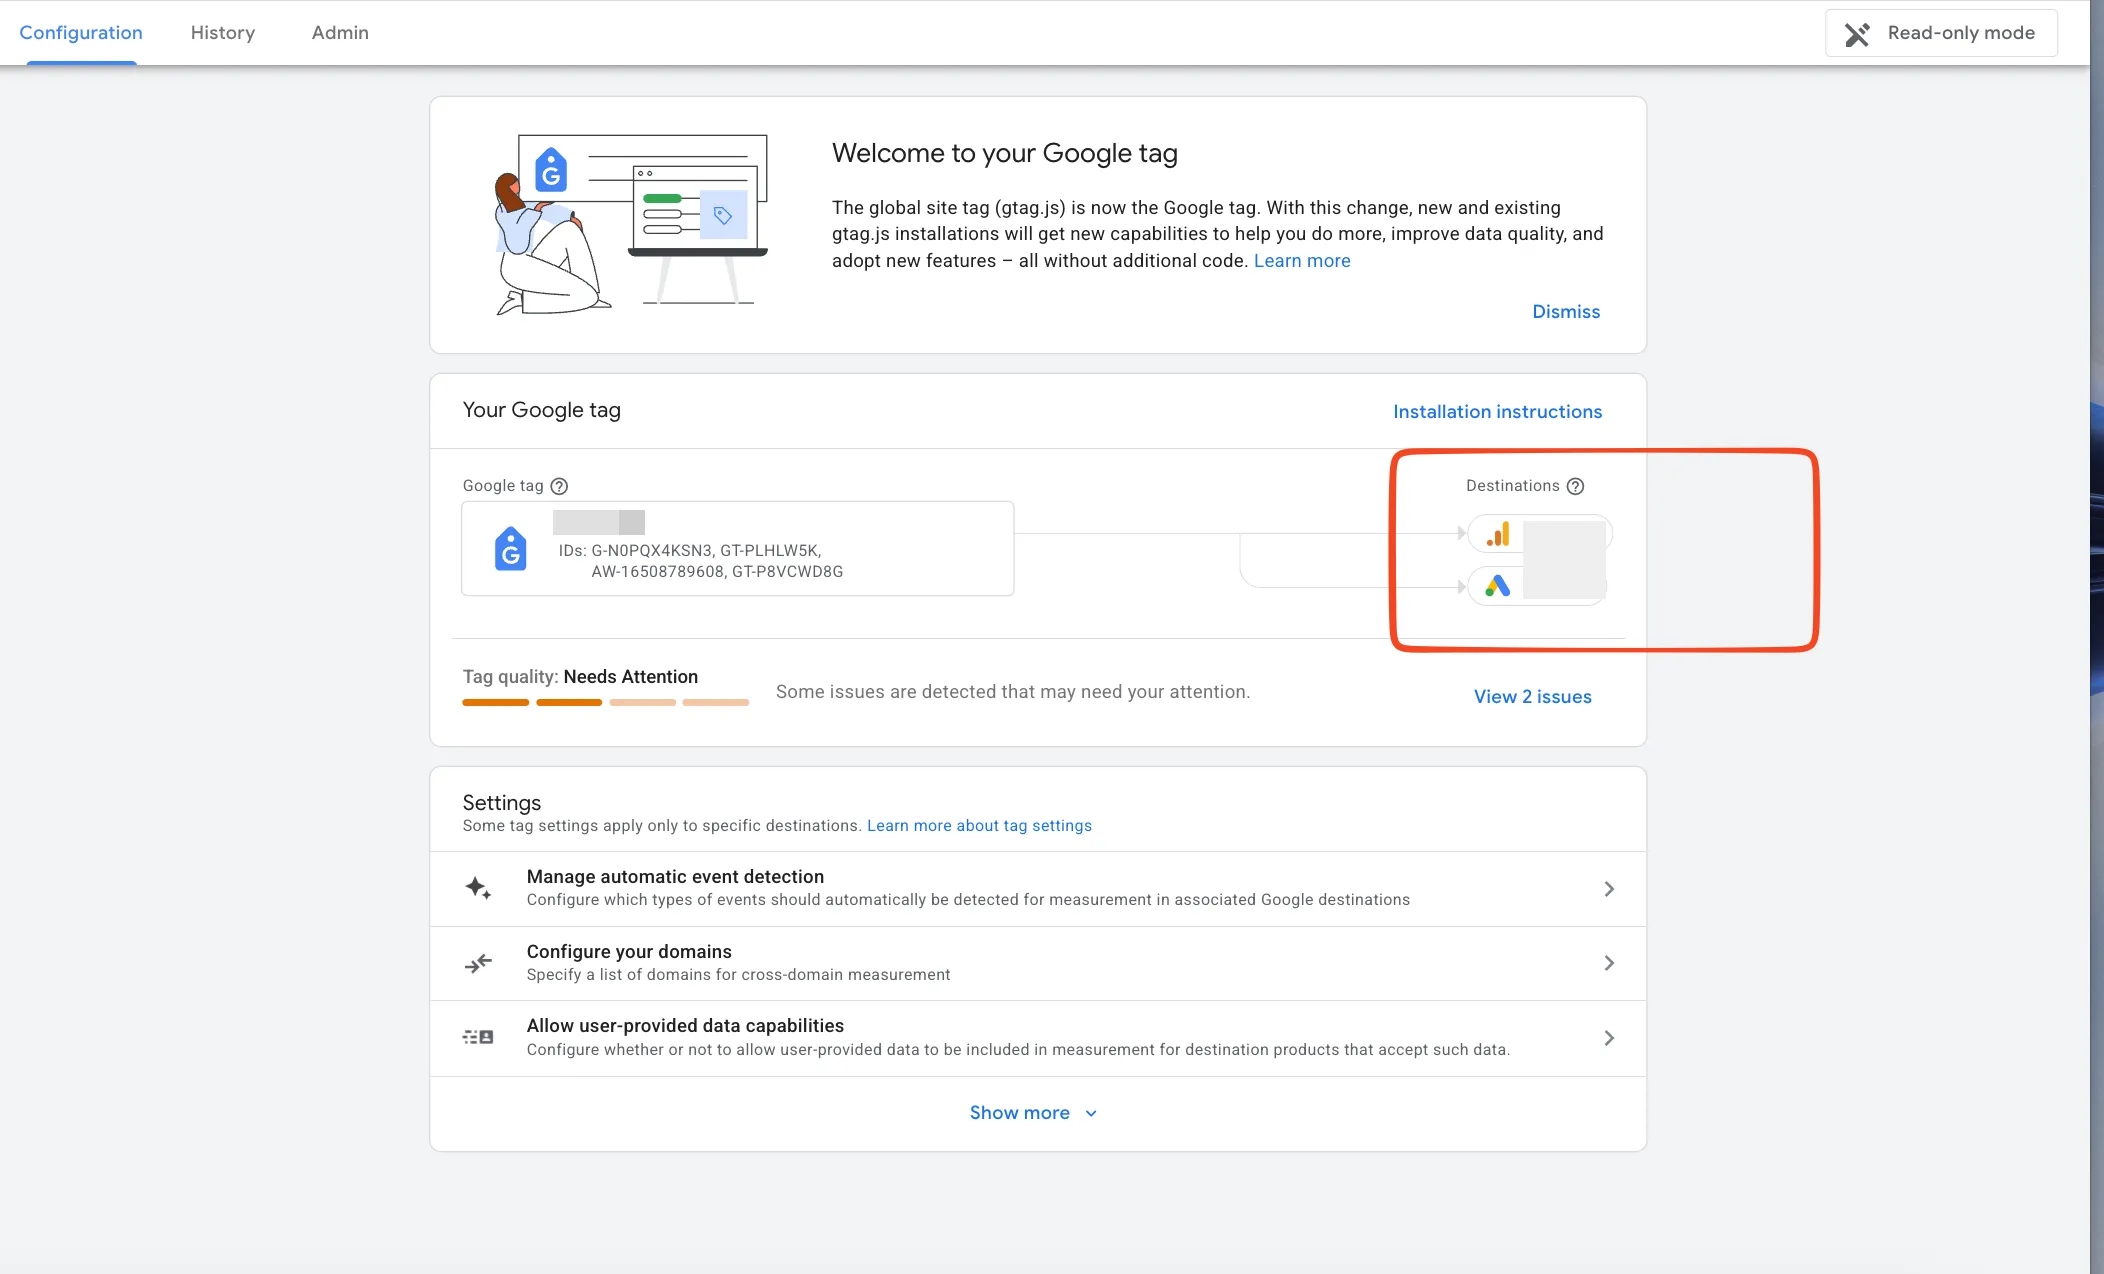Click the Allow user-provided data capabilities title
The height and width of the screenshot is (1274, 2104).
(x=685, y=1026)
